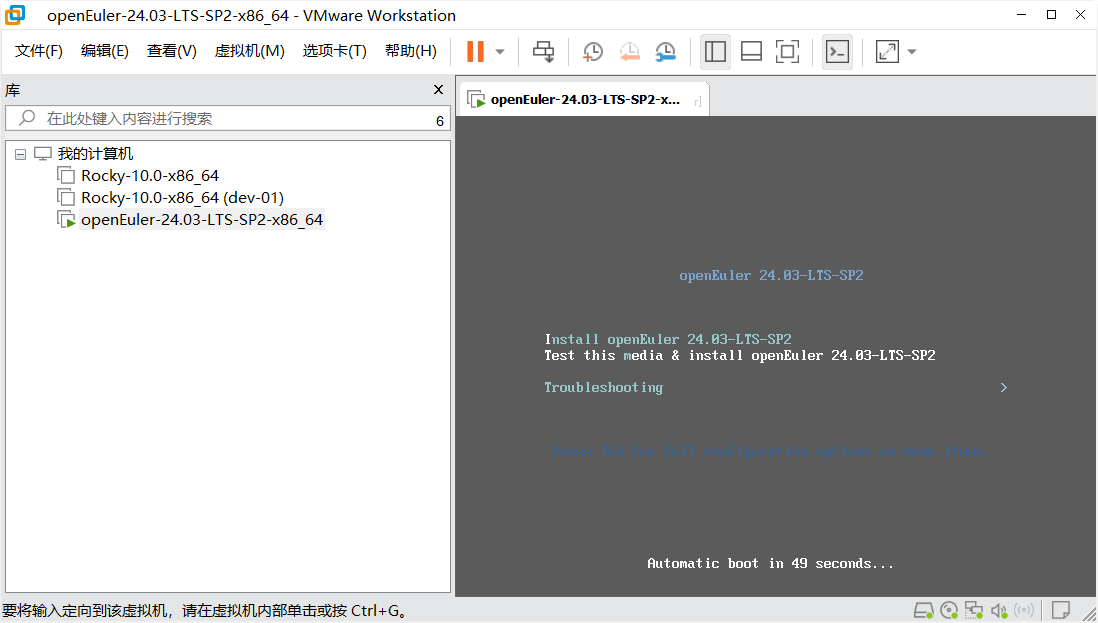This screenshot has height=623, width=1098.
Task: Toggle the library sidebar view
Action: (715, 51)
